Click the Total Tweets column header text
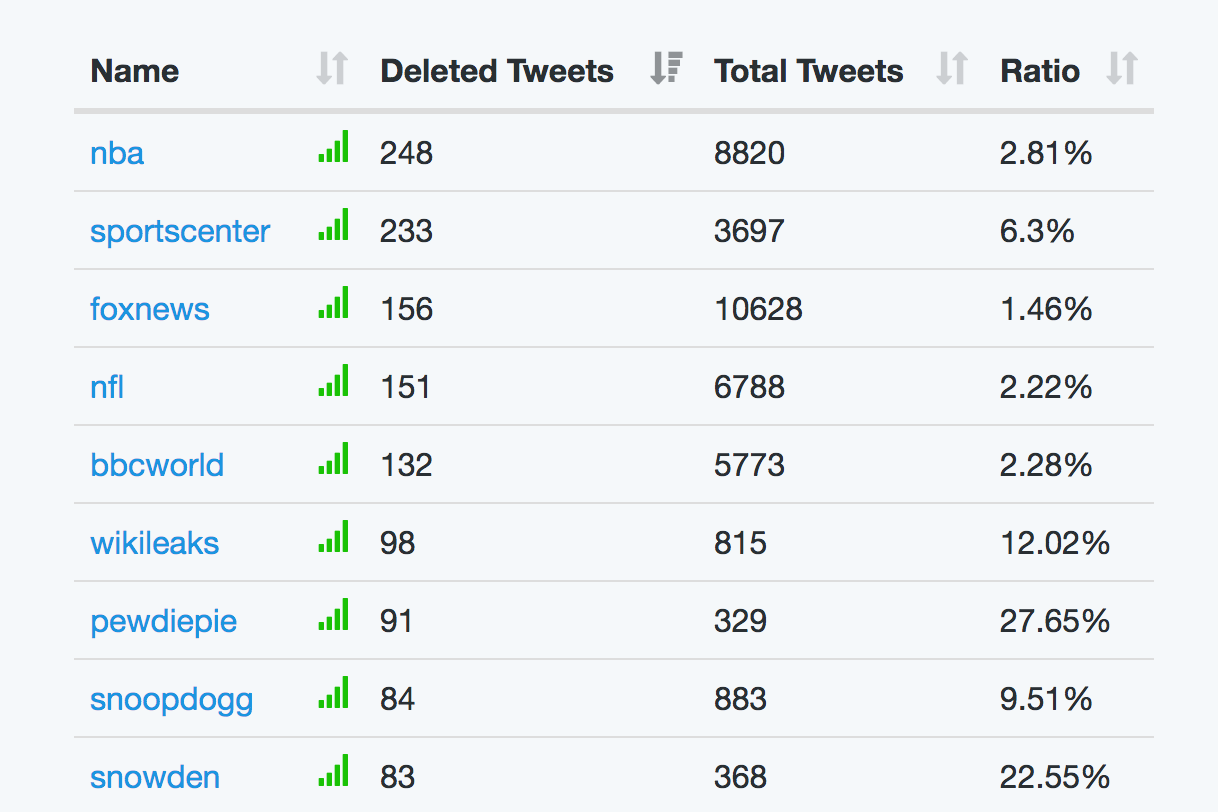Viewport: 1218px width, 812px height. pyautogui.click(x=809, y=71)
